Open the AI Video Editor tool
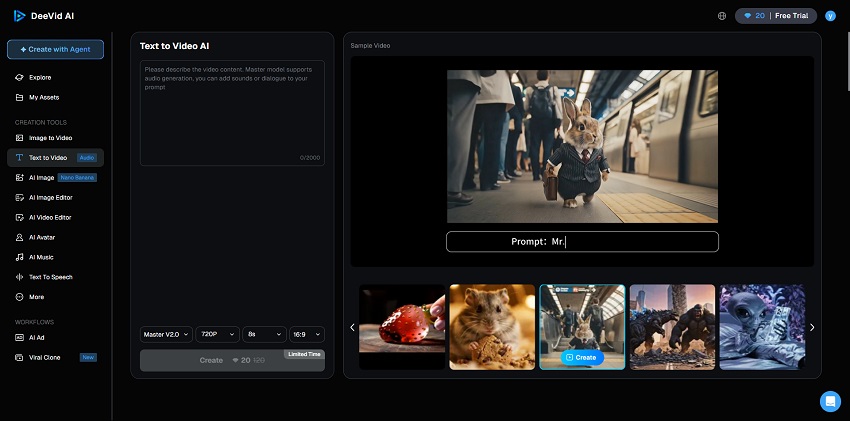The width and height of the screenshot is (850, 421). click(x=55, y=217)
